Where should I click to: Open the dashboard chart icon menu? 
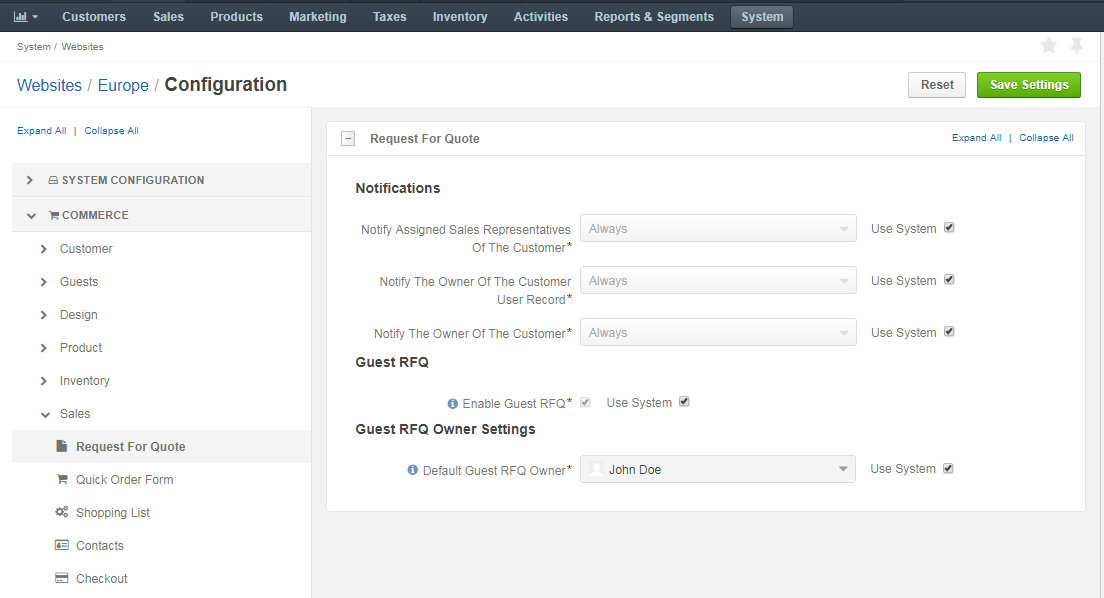[x=25, y=16]
